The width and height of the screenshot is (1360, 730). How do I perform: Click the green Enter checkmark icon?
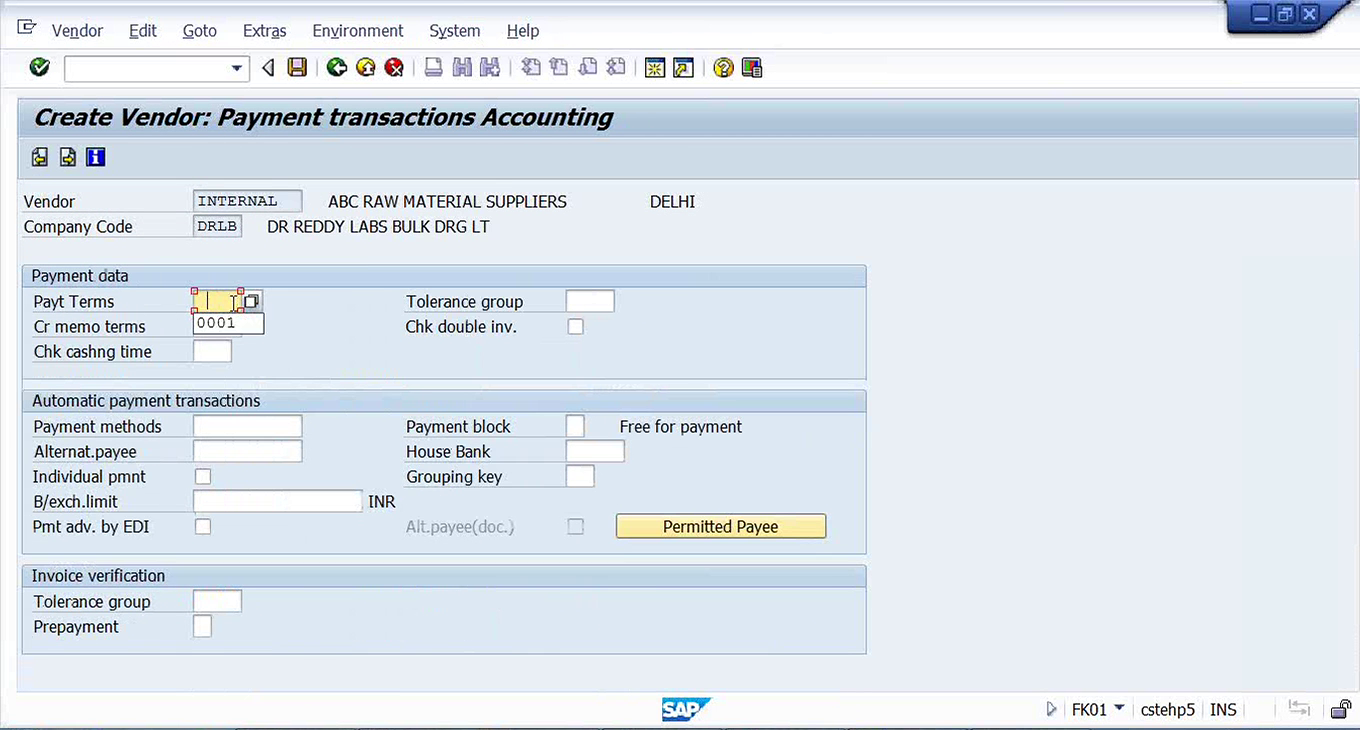tap(40, 68)
